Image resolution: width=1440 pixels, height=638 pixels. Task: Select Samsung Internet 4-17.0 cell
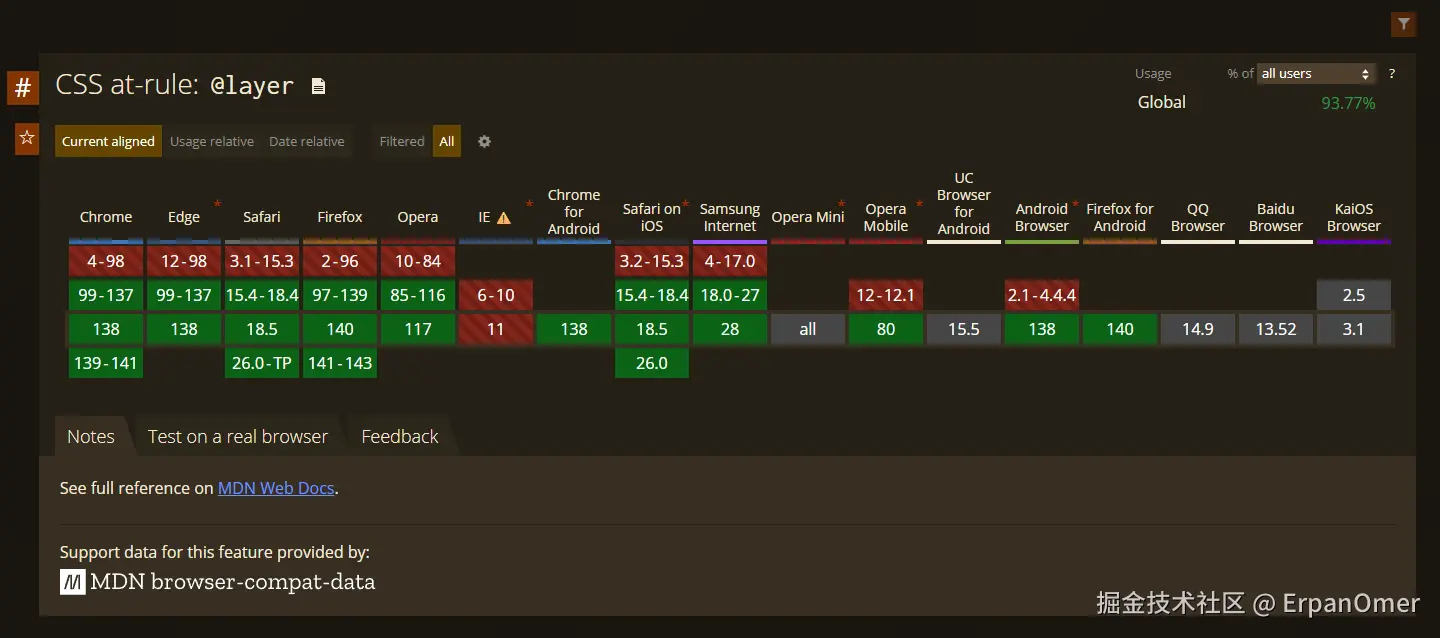tap(730, 261)
